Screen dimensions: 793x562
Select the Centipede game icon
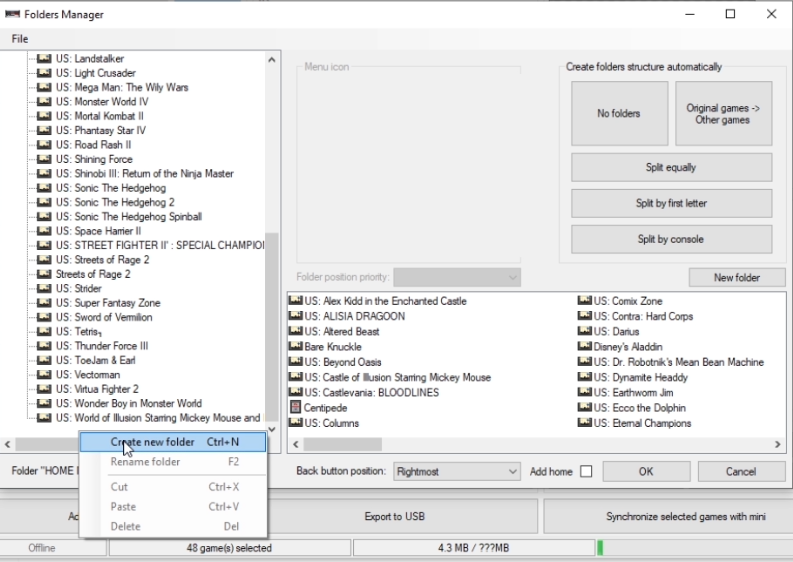click(295, 407)
